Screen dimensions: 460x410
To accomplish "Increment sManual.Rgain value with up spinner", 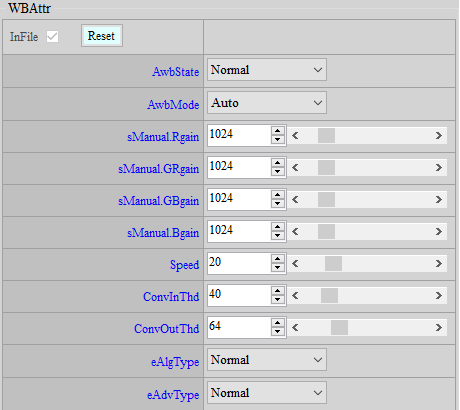I will (x=277, y=131).
